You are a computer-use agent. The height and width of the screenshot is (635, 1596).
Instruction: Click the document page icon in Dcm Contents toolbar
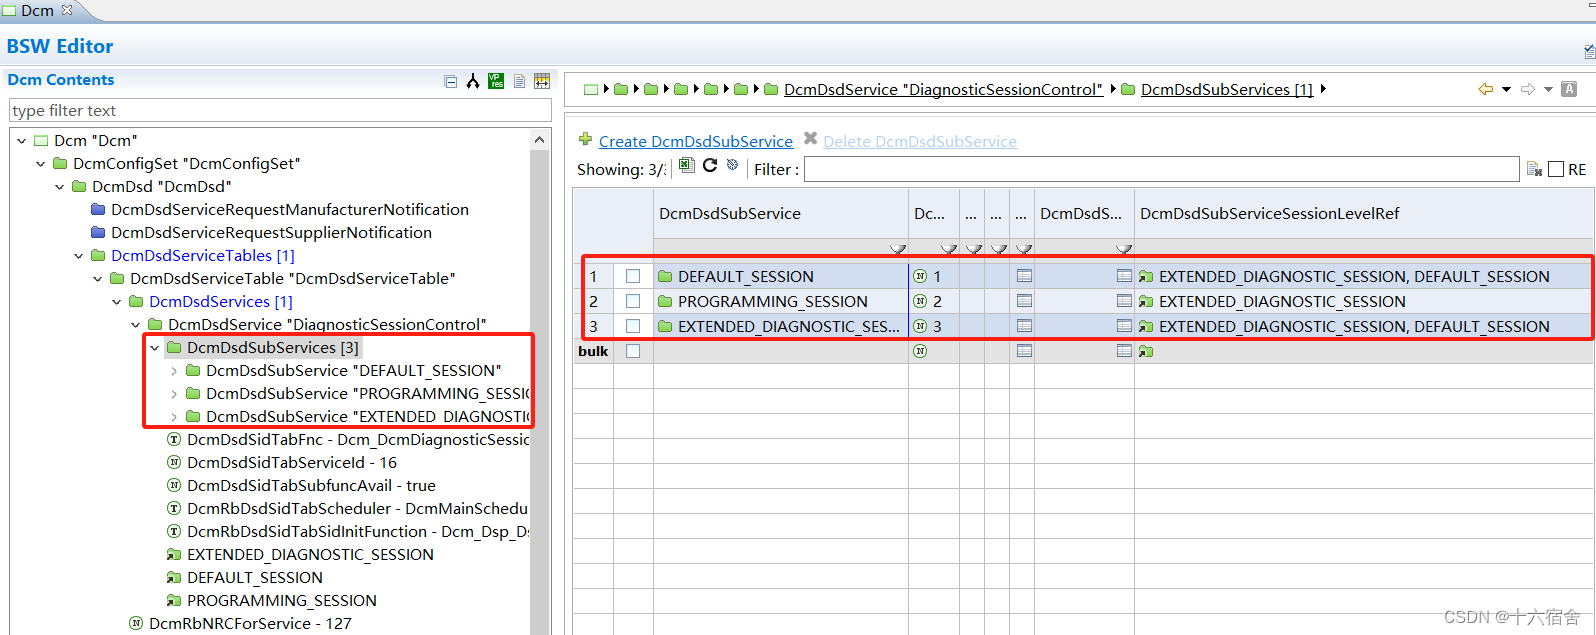[x=519, y=81]
